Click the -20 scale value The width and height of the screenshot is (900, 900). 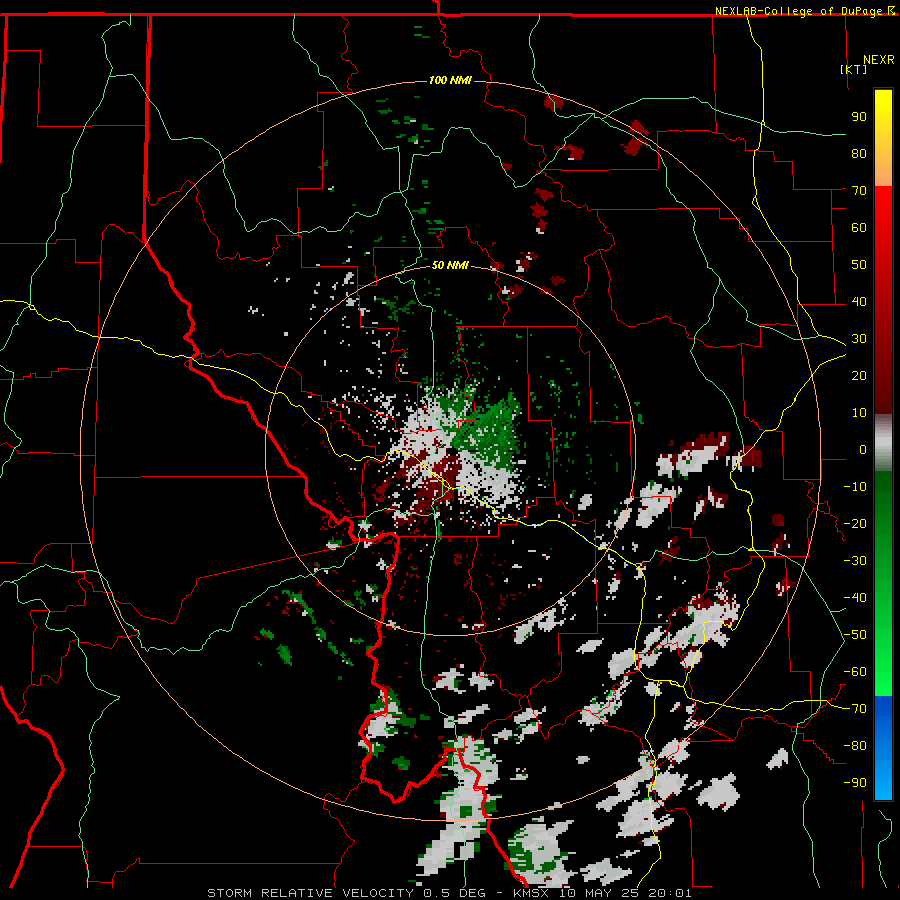click(x=855, y=523)
